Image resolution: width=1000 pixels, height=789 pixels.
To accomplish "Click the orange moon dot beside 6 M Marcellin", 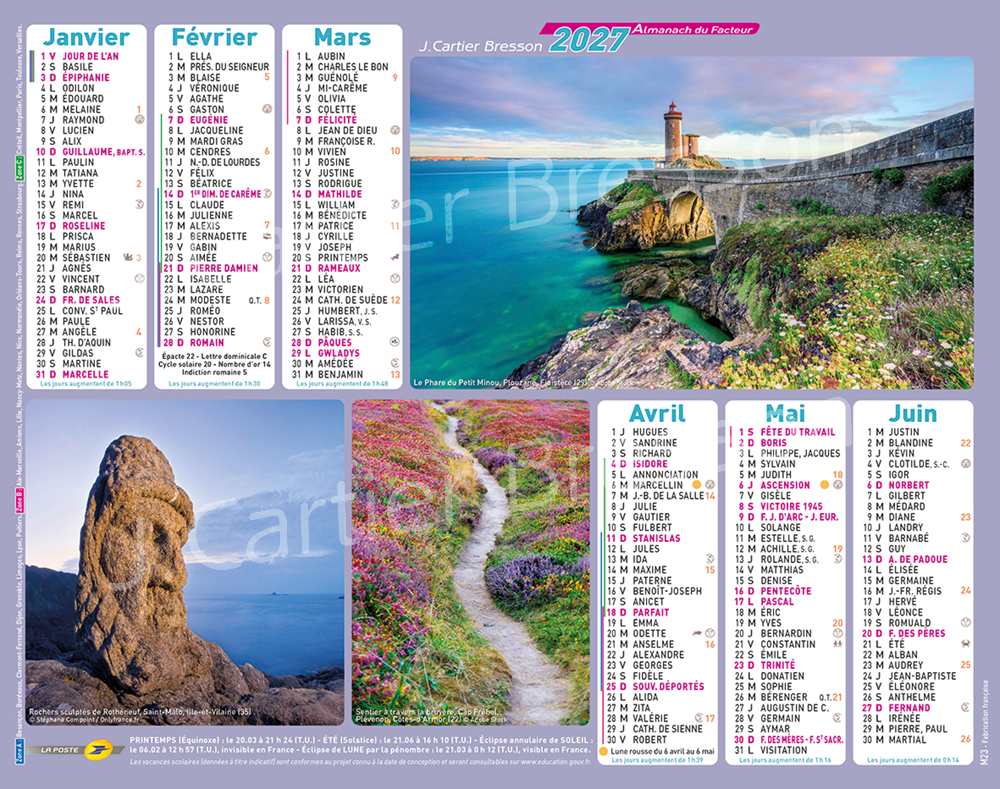I will tap(697, 485).
